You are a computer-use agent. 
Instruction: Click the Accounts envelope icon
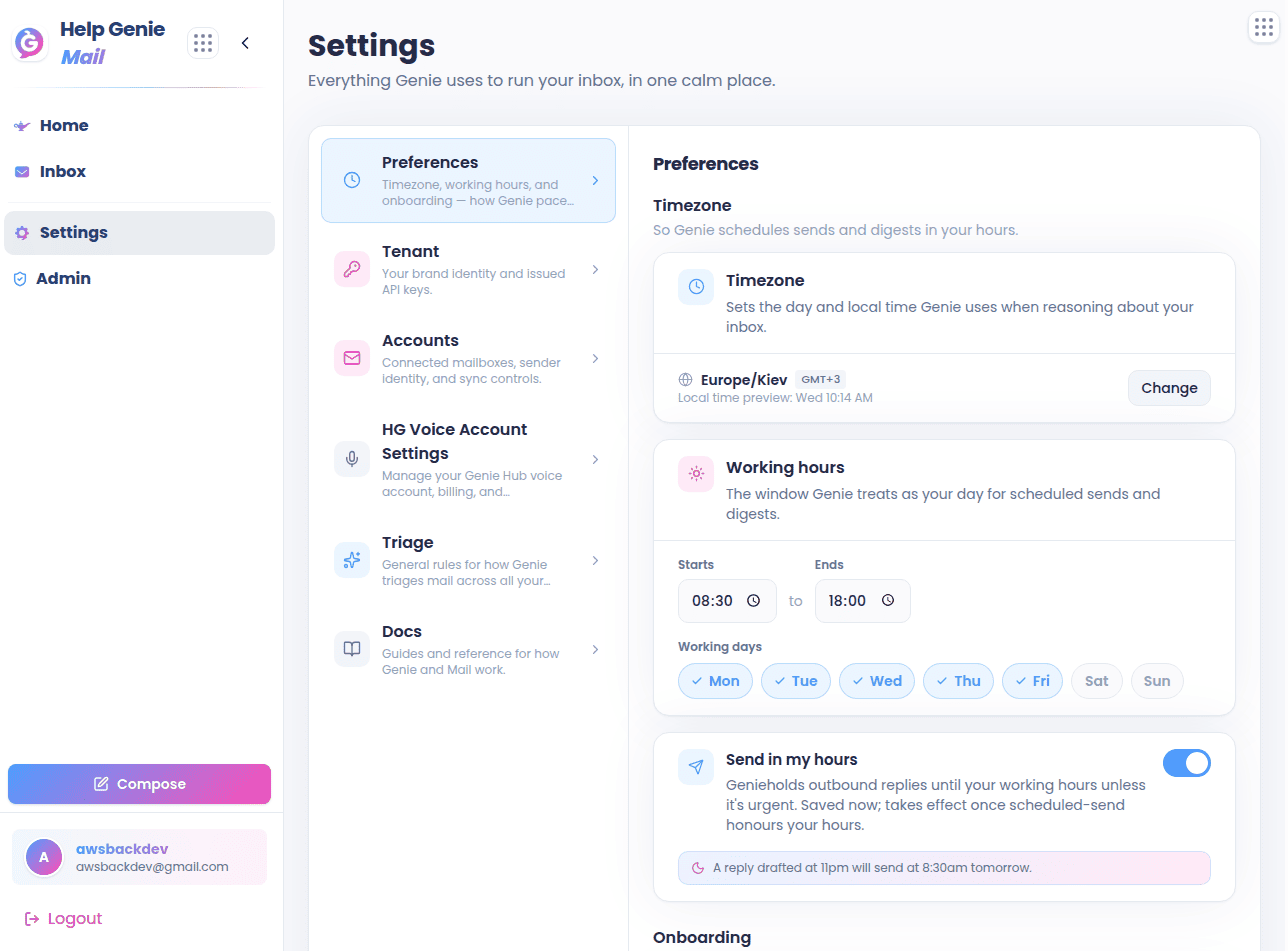(x=352, y=358)
